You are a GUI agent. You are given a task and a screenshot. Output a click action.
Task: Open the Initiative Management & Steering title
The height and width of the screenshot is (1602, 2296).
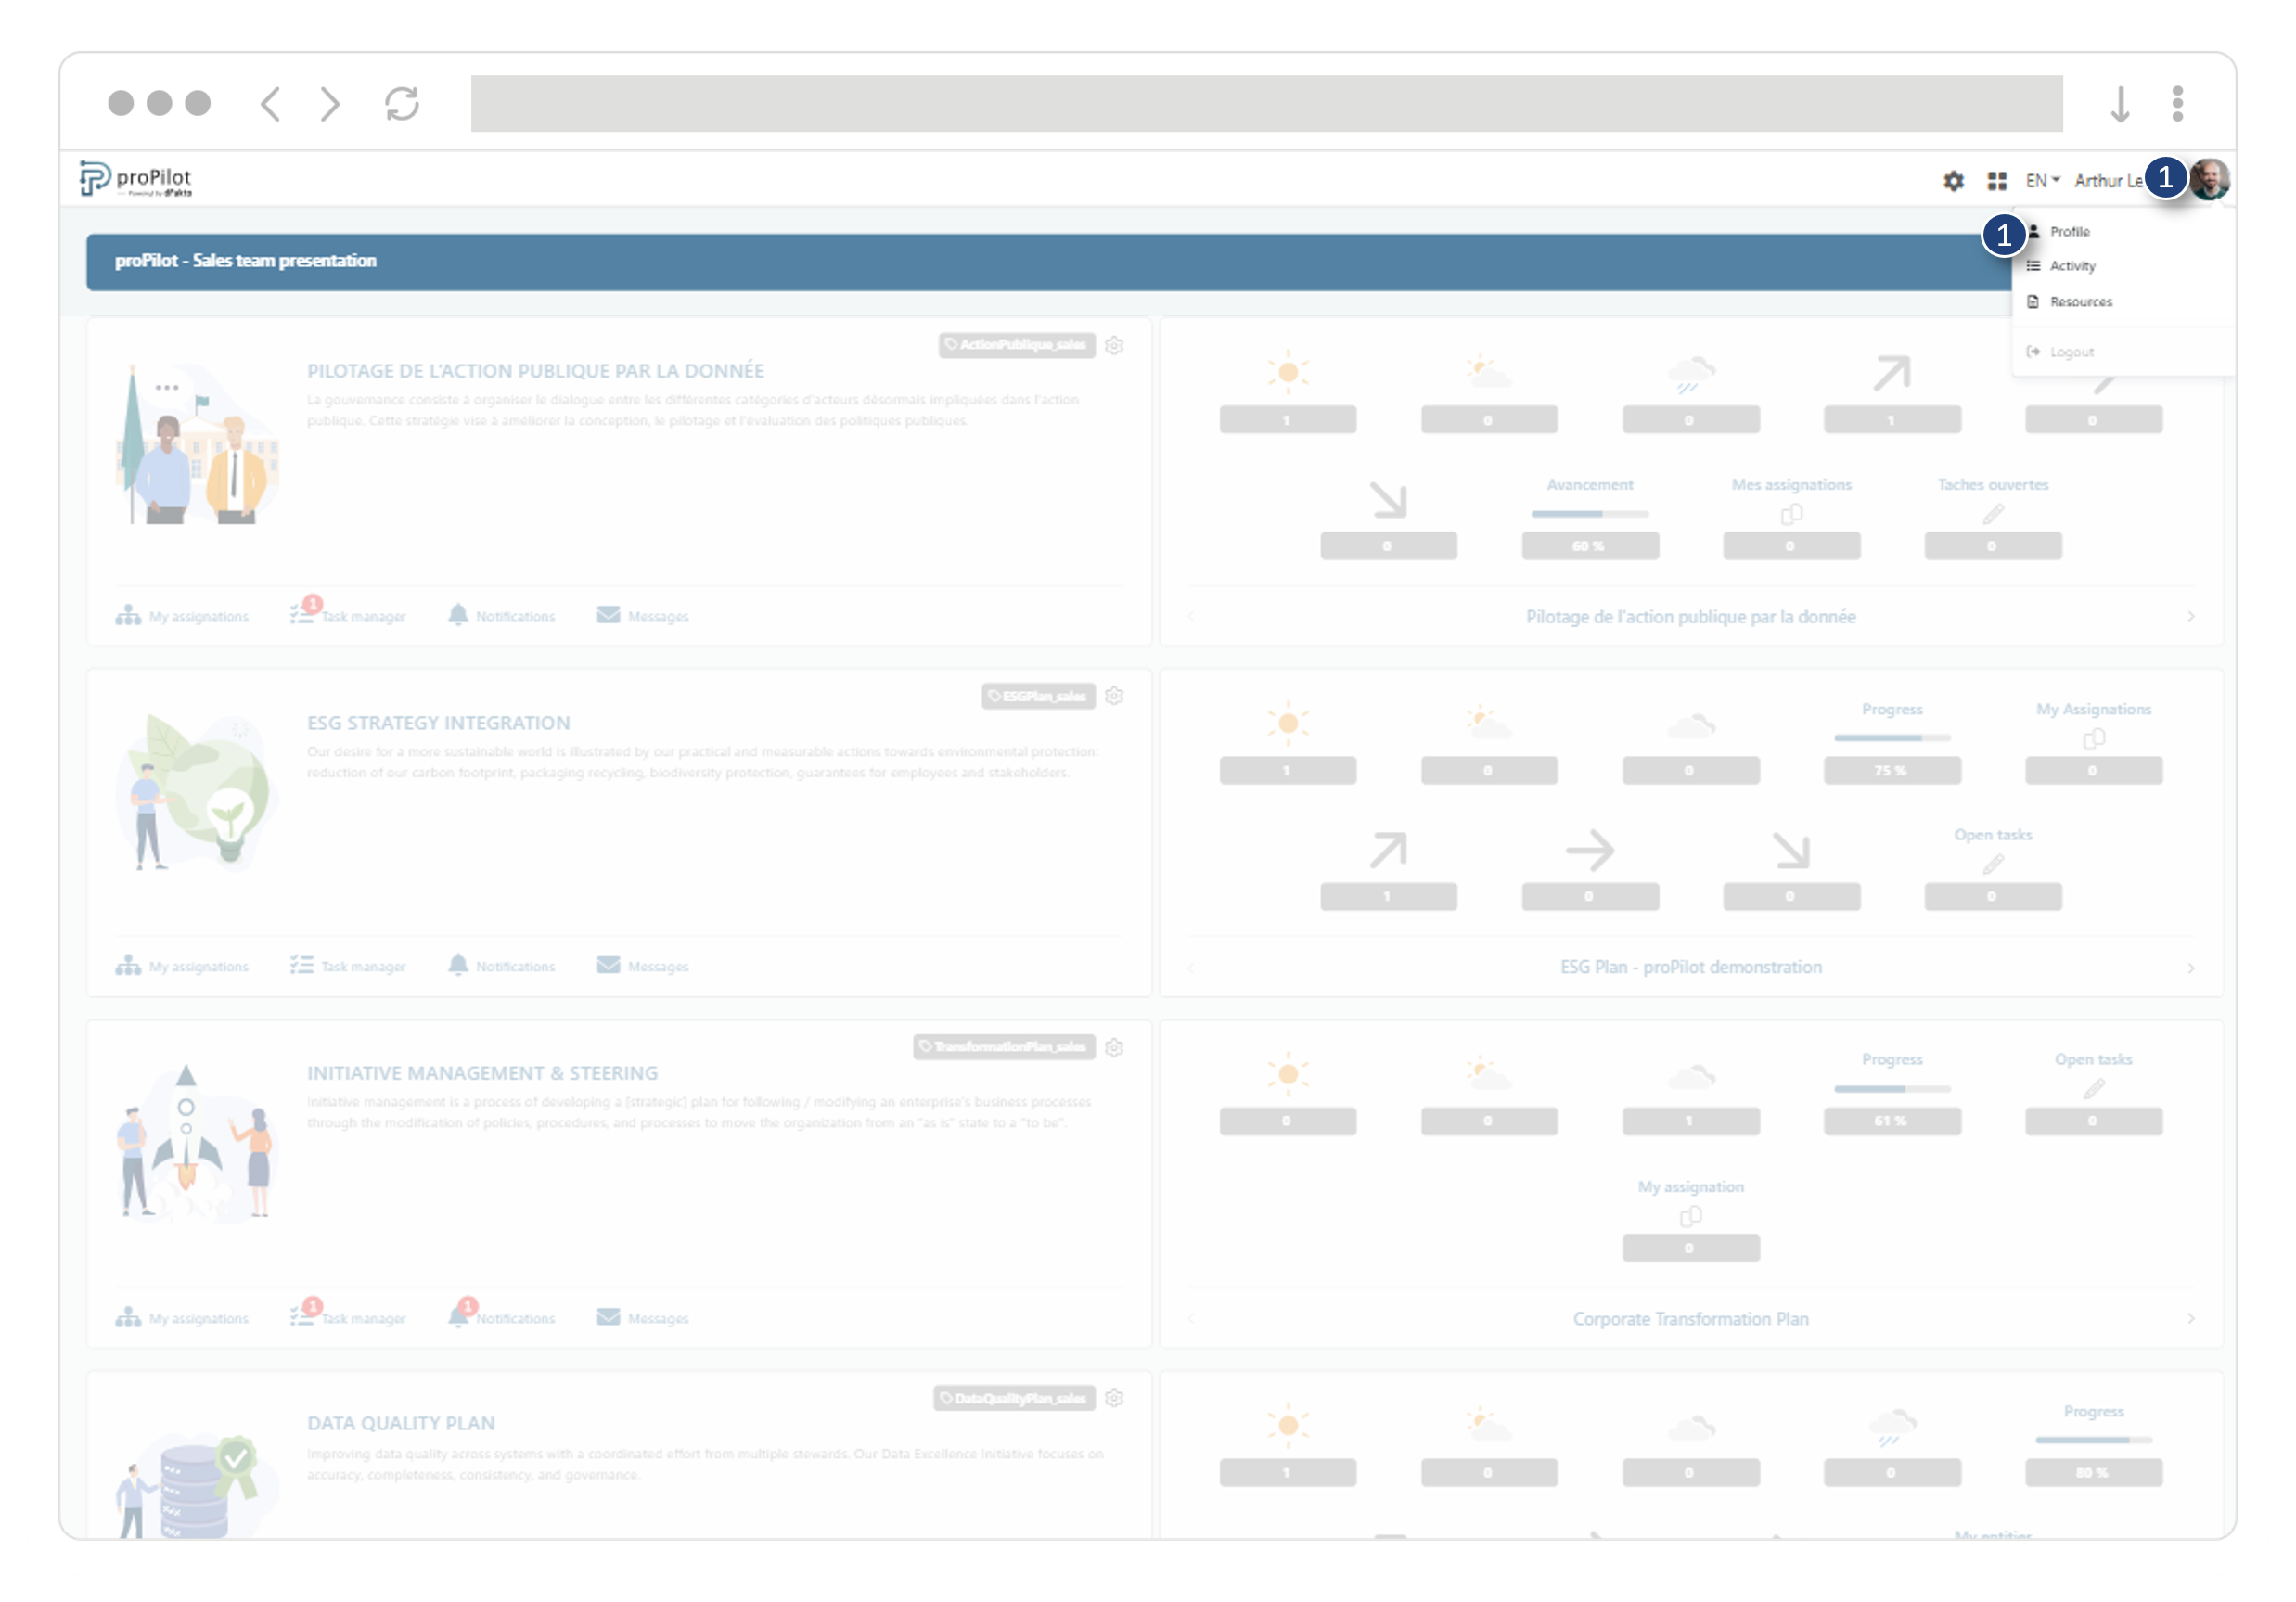(482, 1073)
